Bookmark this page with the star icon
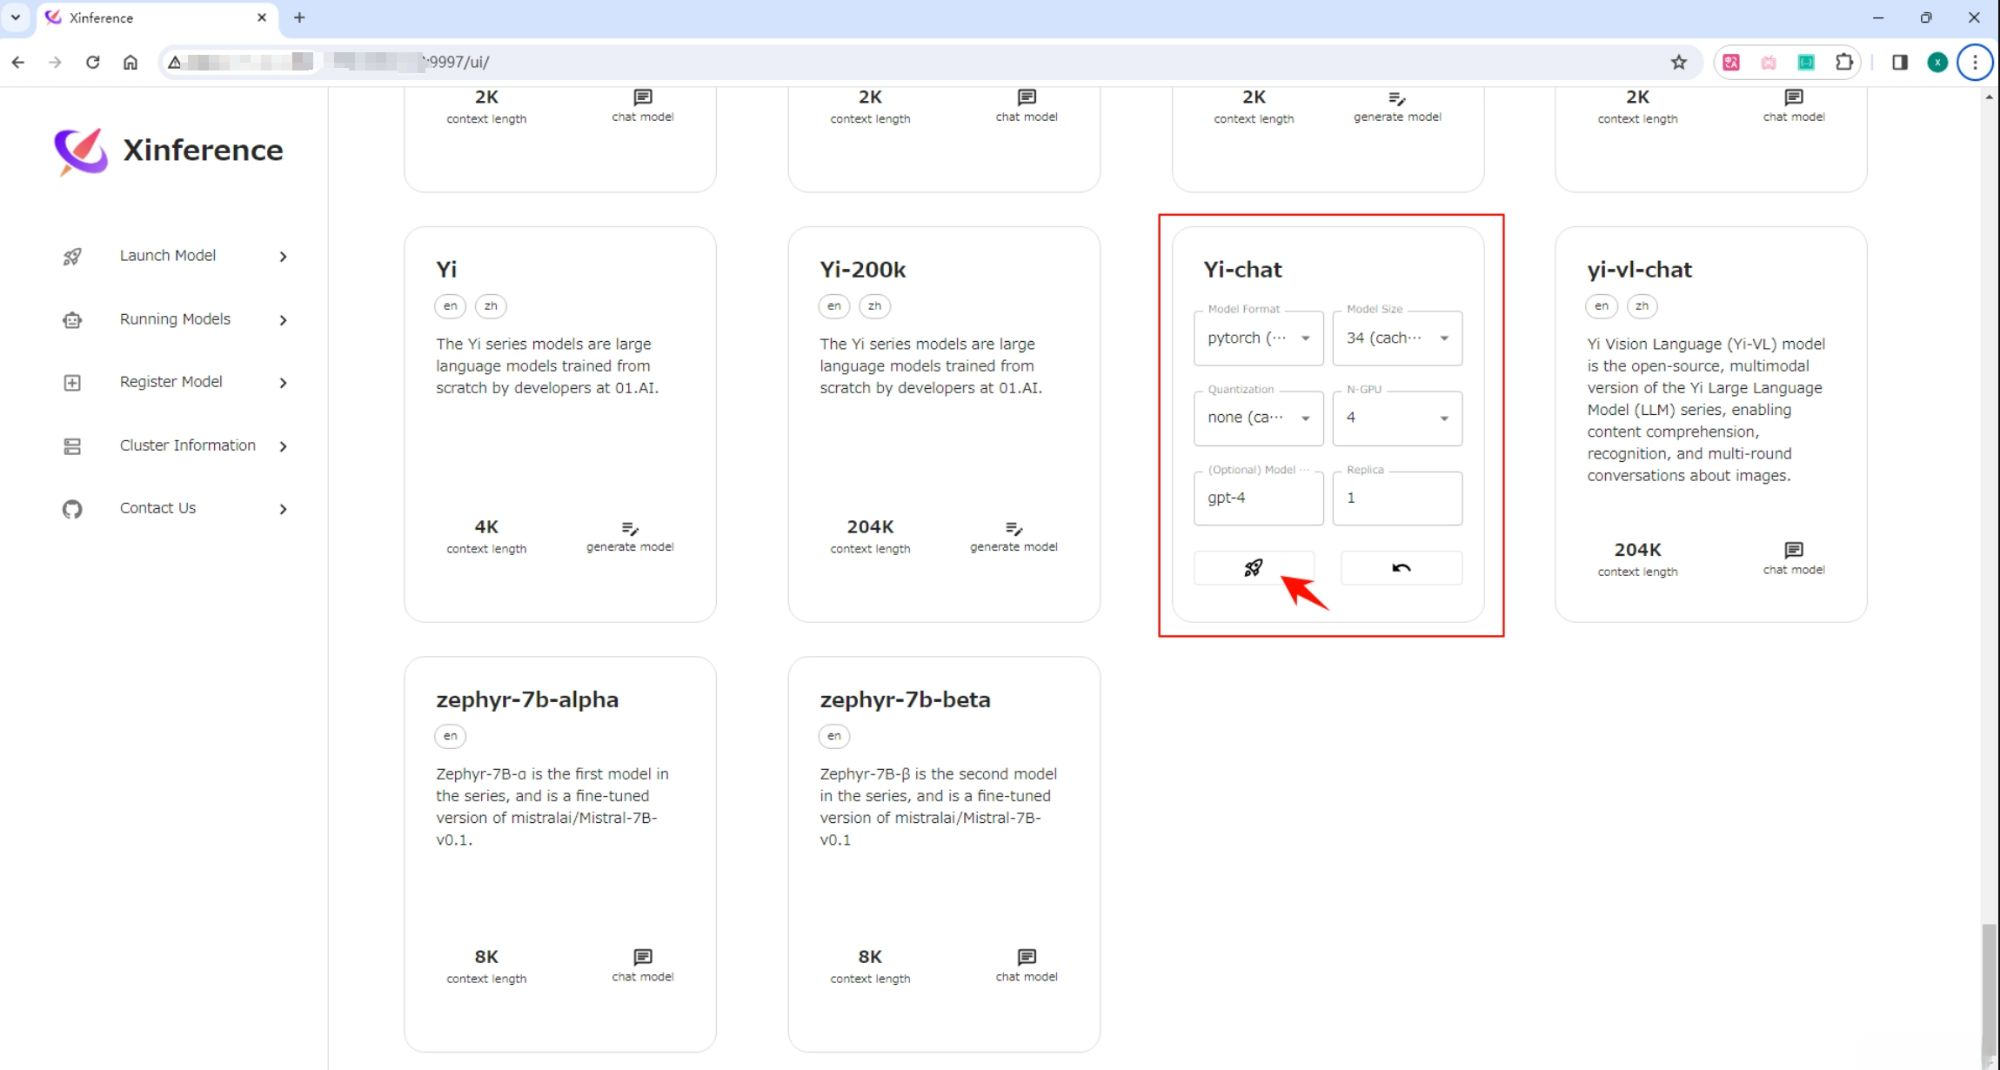 point(1679,62)
